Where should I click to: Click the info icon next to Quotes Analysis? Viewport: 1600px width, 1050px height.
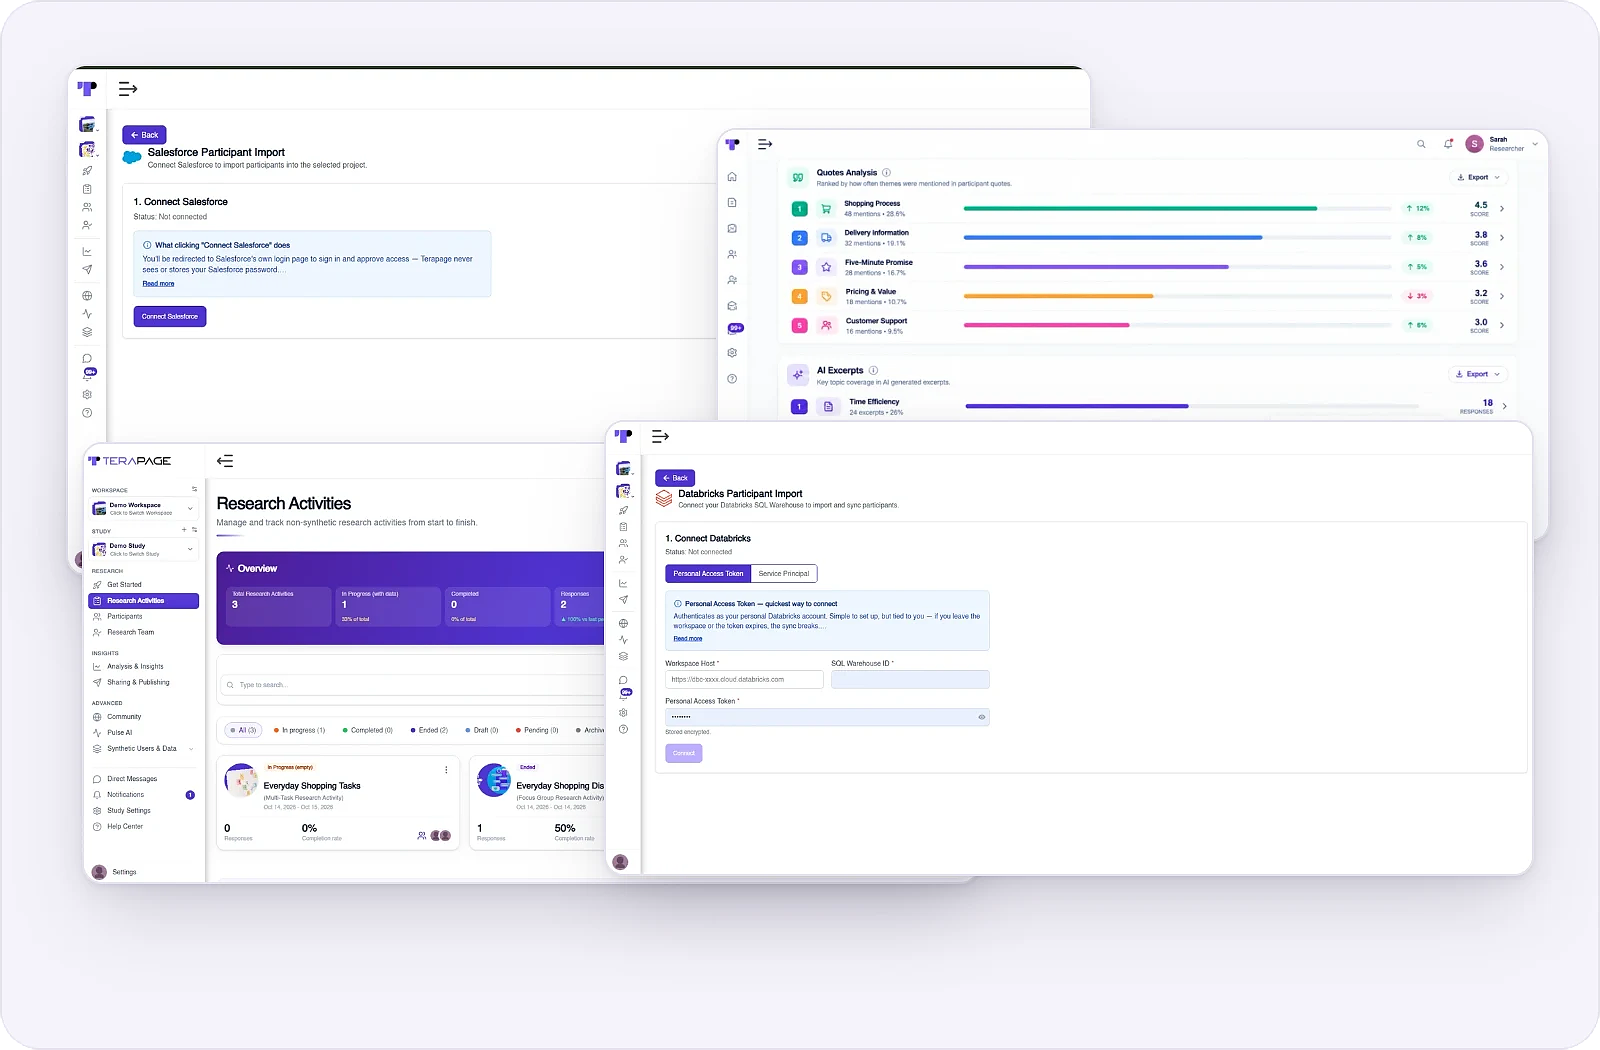pos(886,172)
